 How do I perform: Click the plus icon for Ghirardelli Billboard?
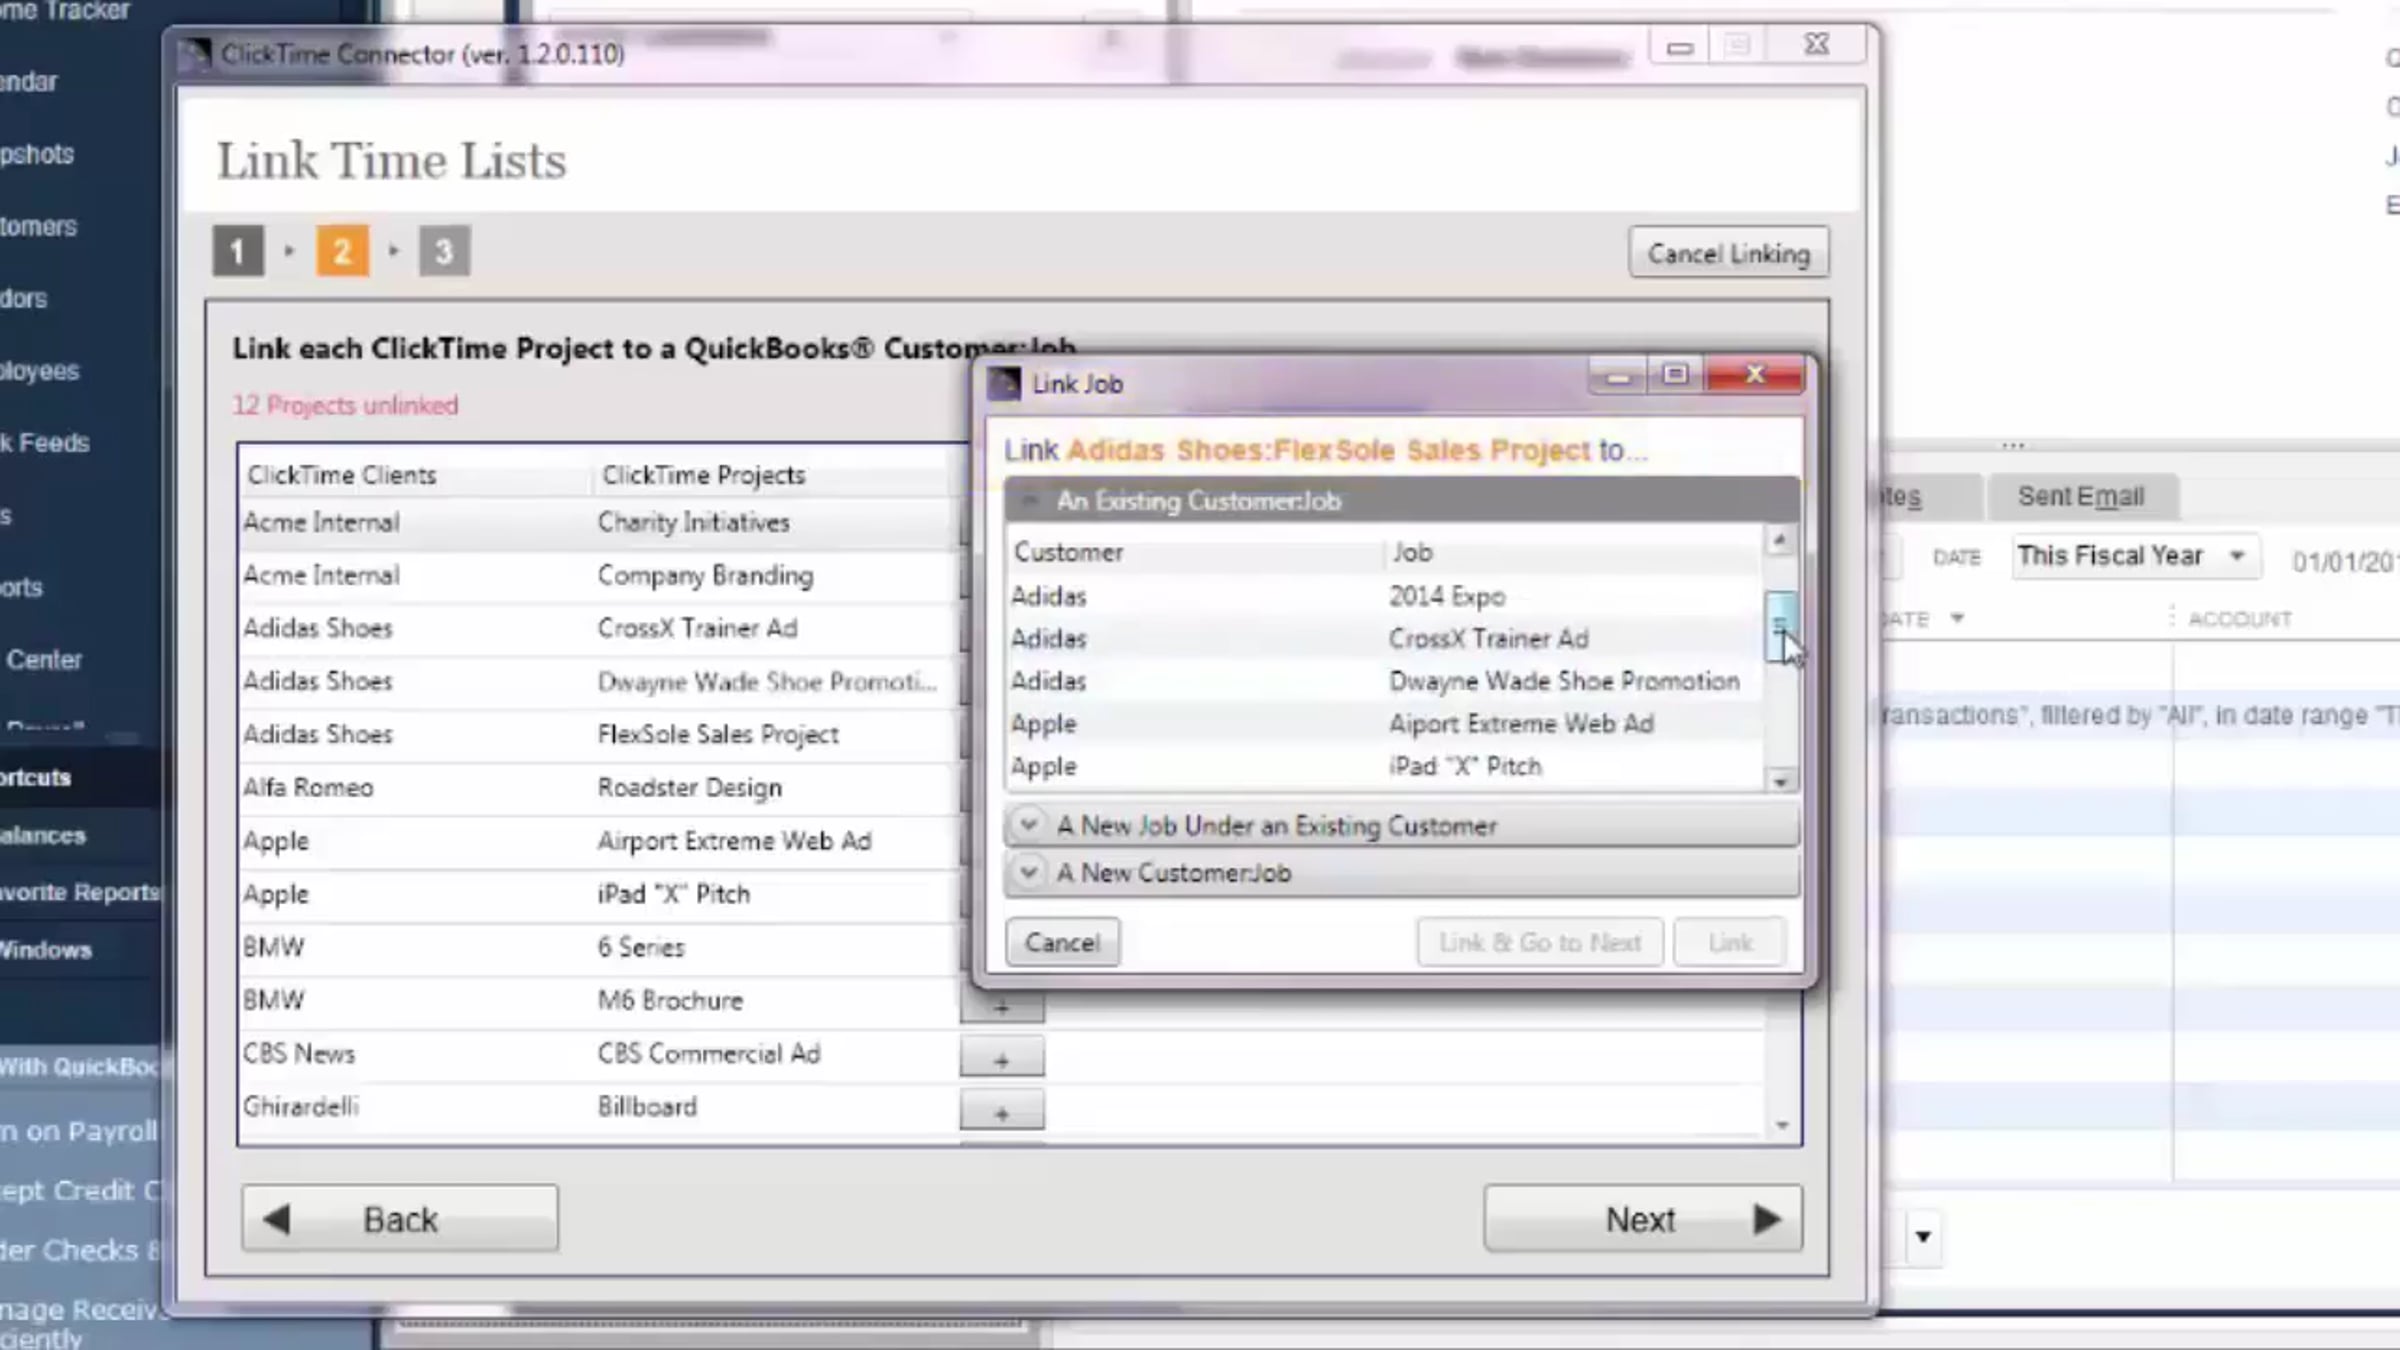[1001, 1112]
